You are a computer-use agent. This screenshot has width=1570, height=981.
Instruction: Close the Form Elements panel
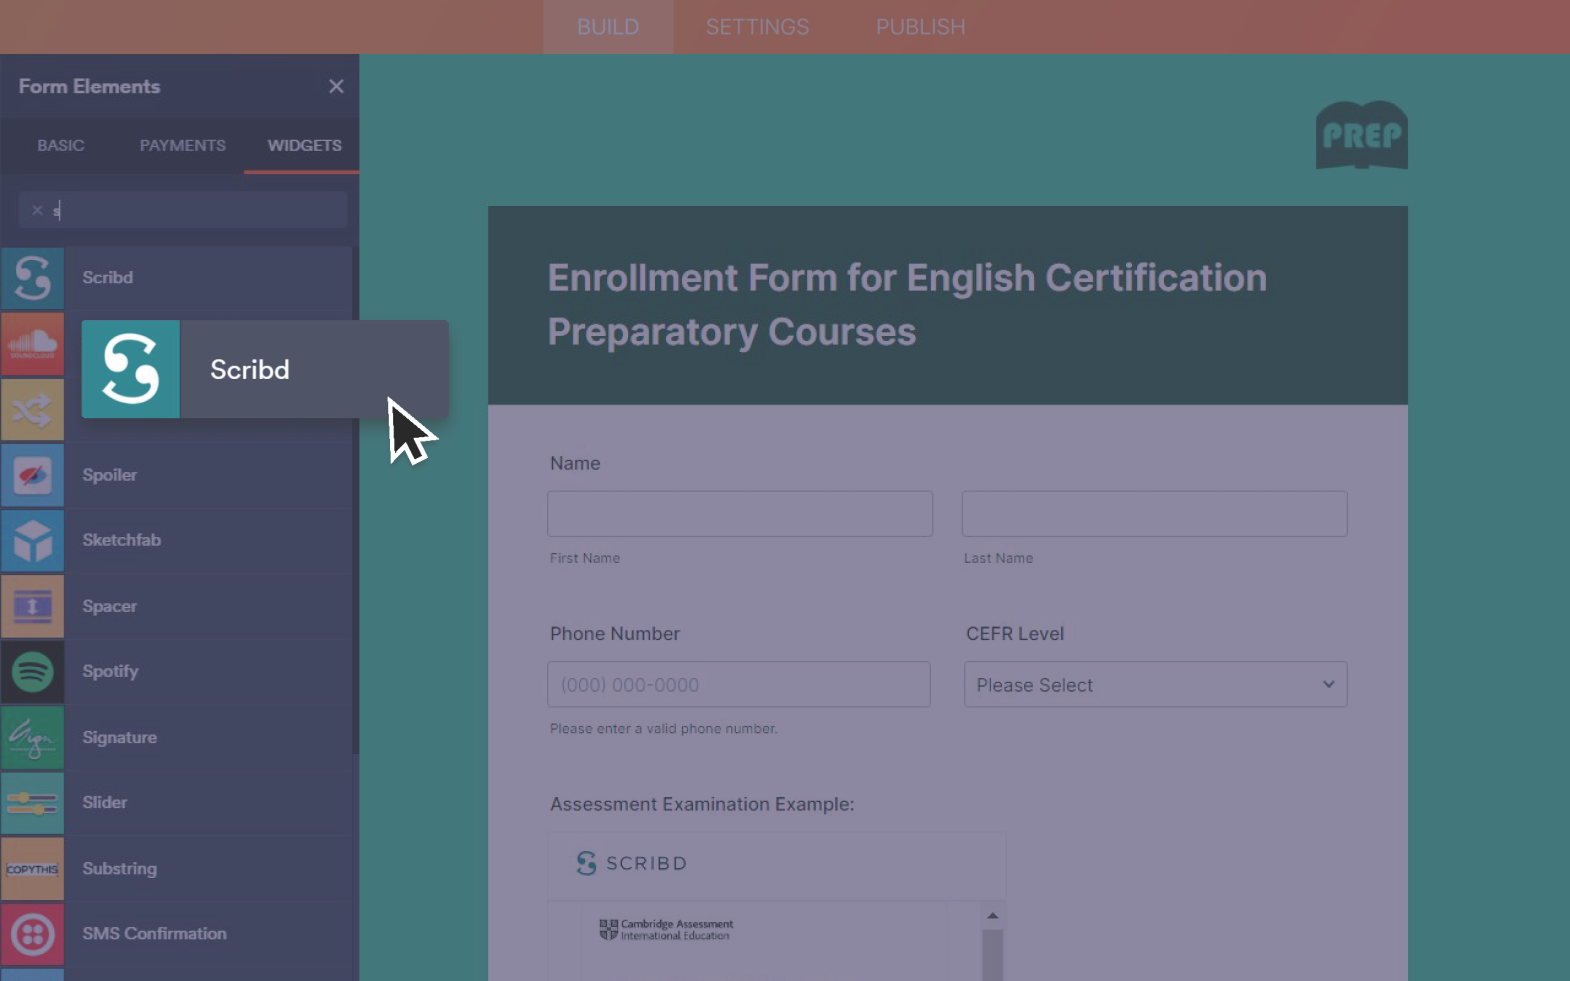[336, 87]
